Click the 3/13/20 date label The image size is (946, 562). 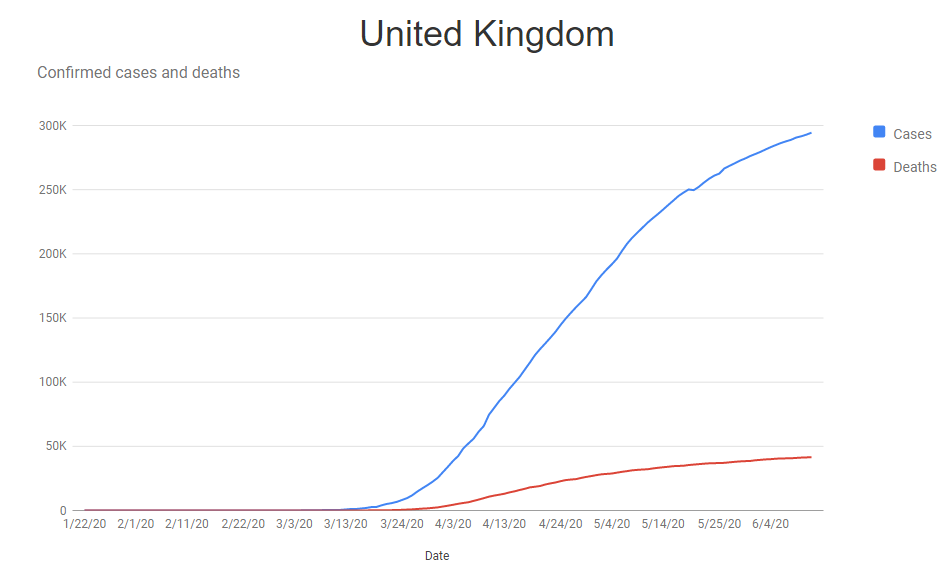346,523
